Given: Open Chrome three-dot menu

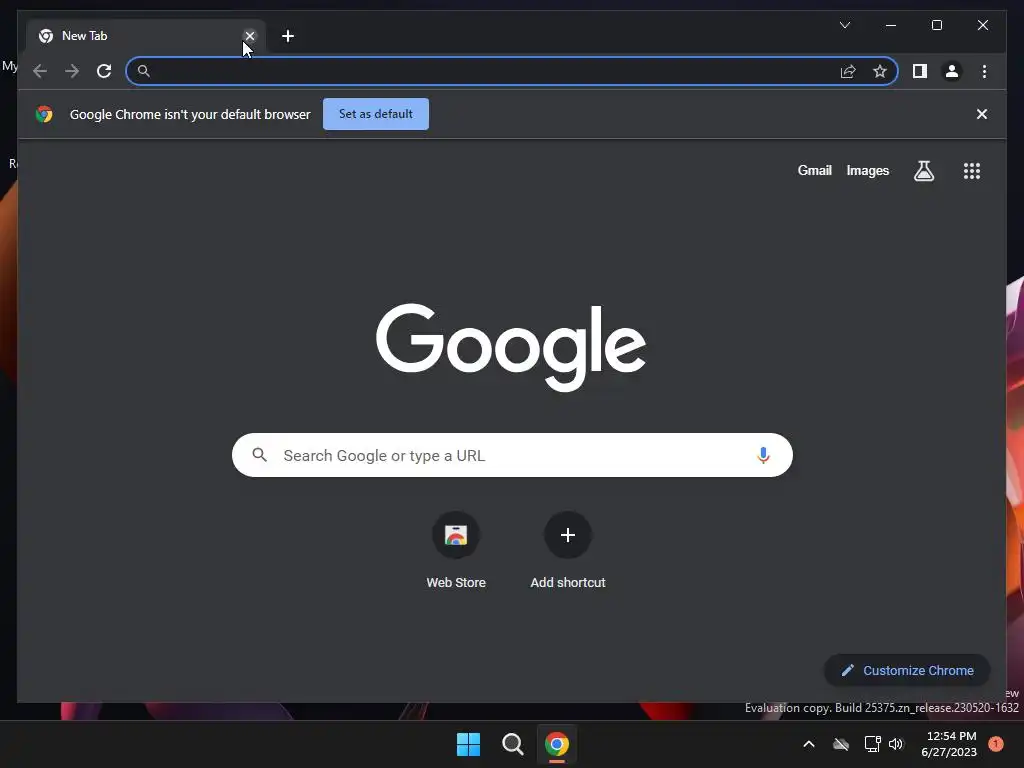Looking at the screenshot, I should click(x=984, y=71).
